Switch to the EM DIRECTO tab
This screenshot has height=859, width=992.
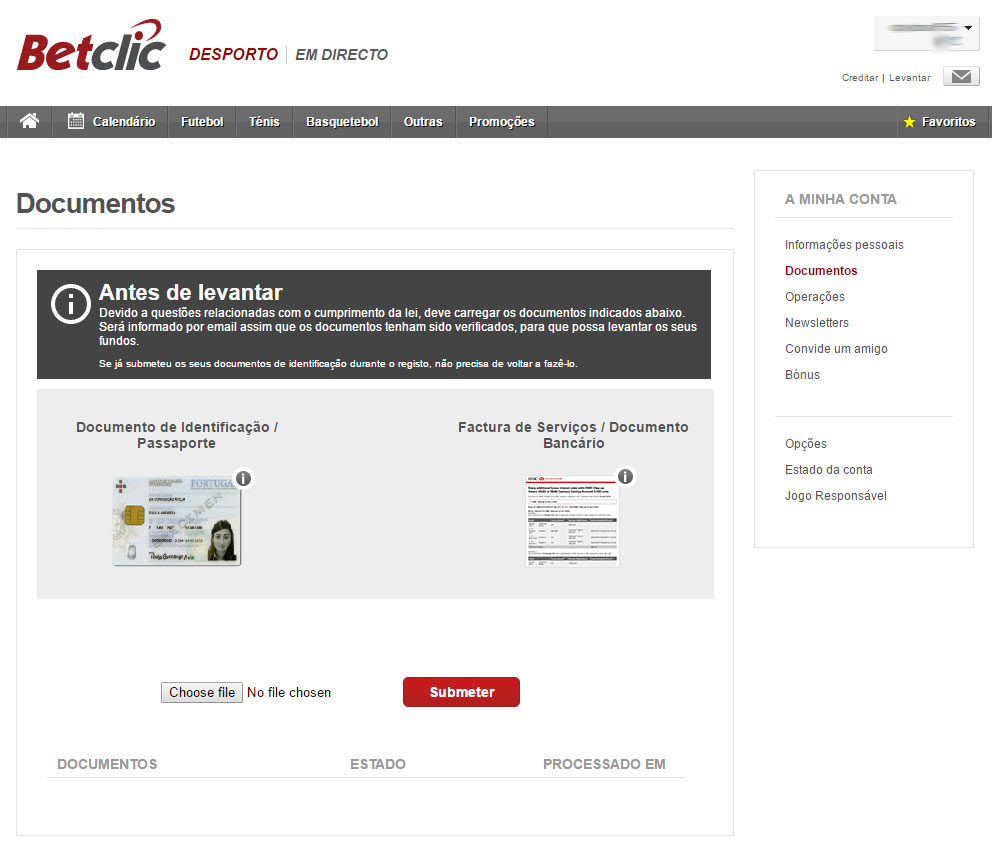click(341, 55)
